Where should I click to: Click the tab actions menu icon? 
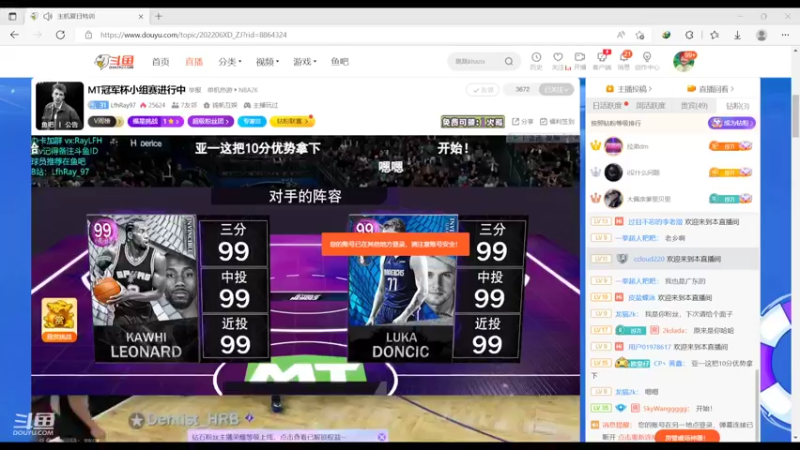(x=13, y=16)
